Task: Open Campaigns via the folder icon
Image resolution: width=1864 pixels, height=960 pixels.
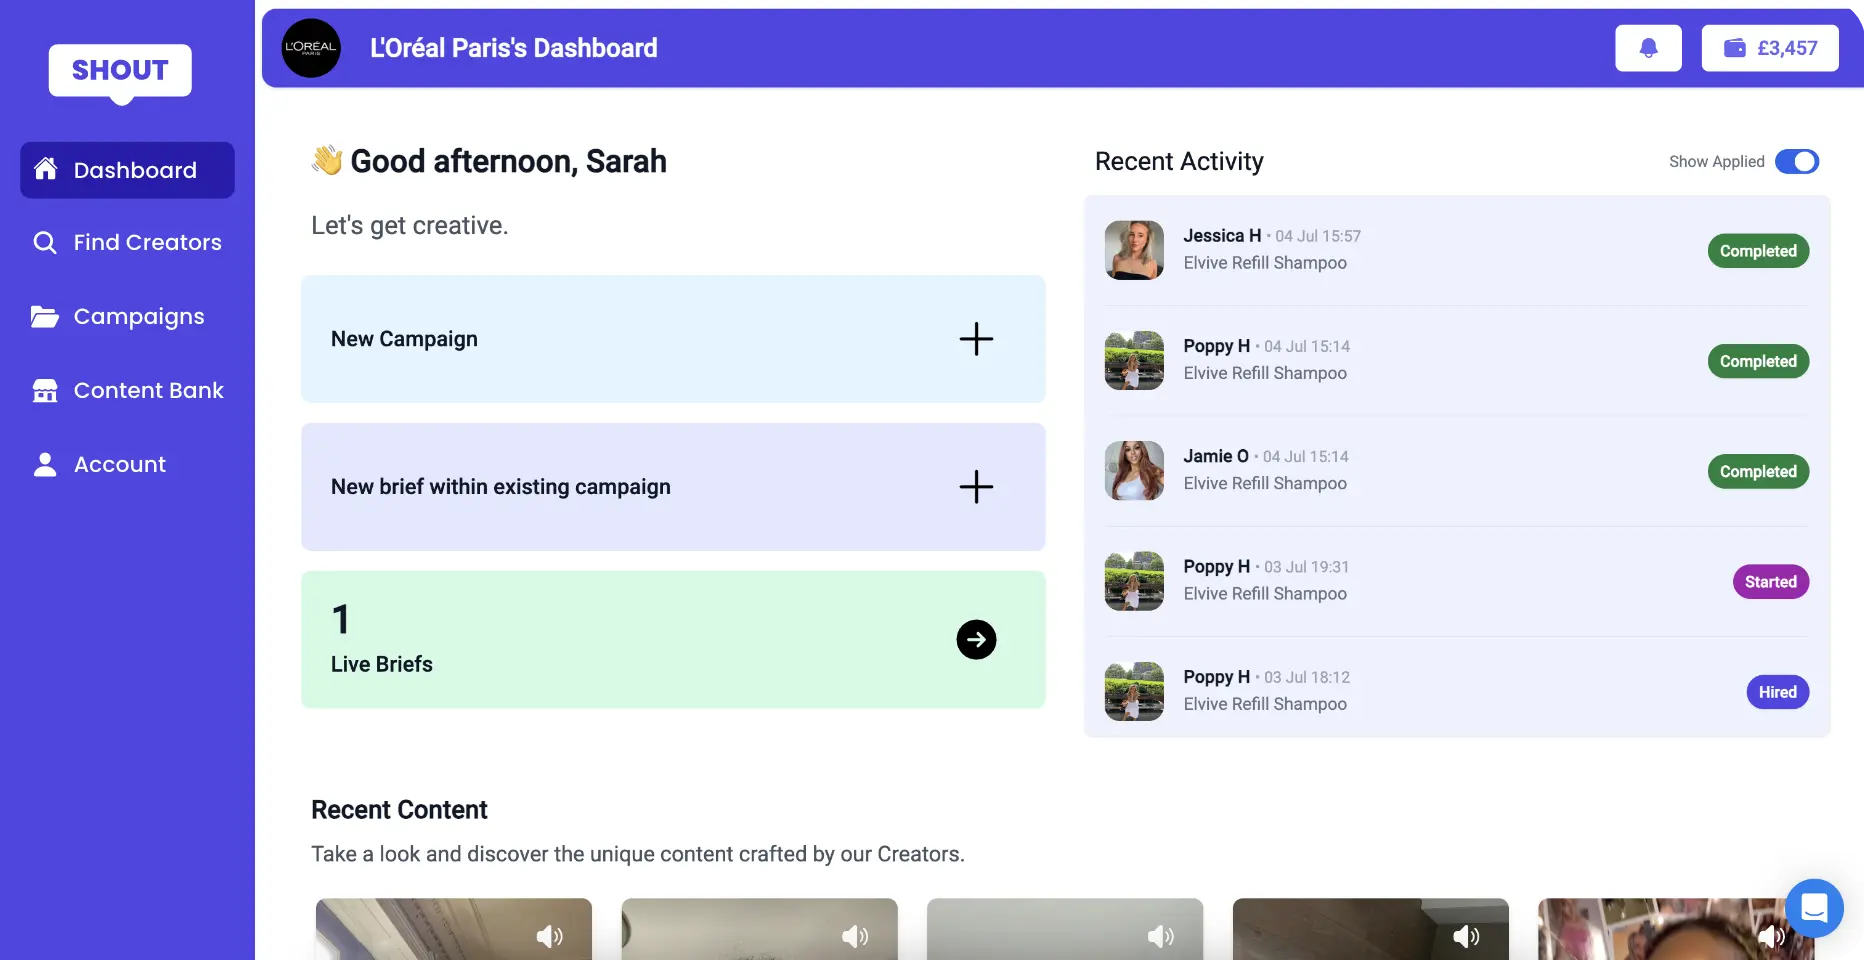Action: [x=45, y=316]
